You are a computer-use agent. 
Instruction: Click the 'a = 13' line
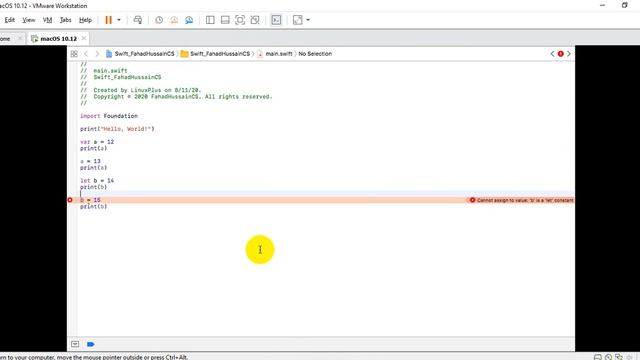90,161
